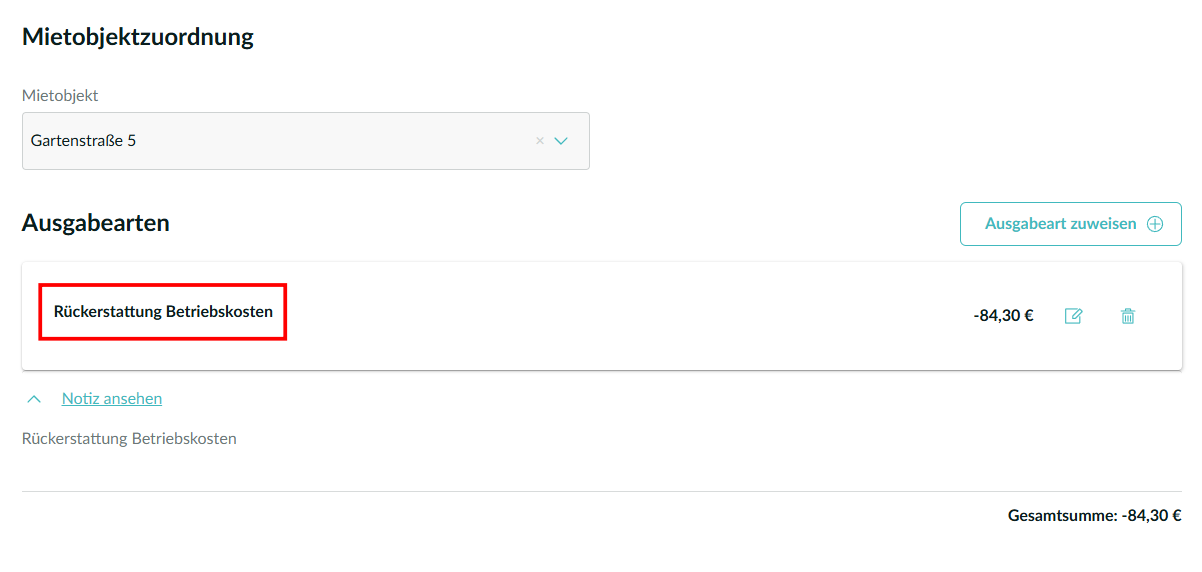1202x572 pixels.
Task: Click the Ausgabearten section heading
Action: (96, 223)
